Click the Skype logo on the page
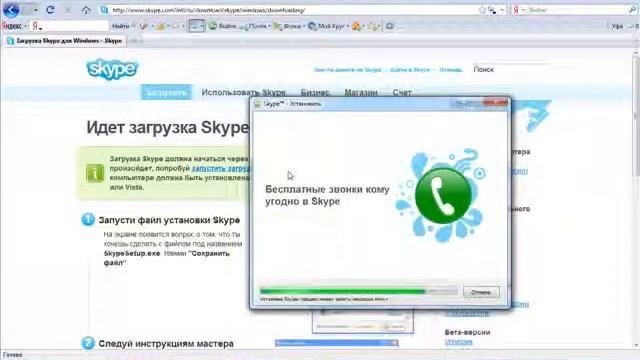The image size is (640, 360). point(112,69)
